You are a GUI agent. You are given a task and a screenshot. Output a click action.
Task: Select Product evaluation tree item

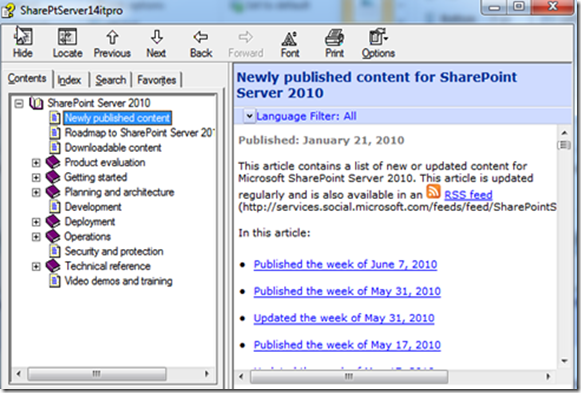pos(105,162)
